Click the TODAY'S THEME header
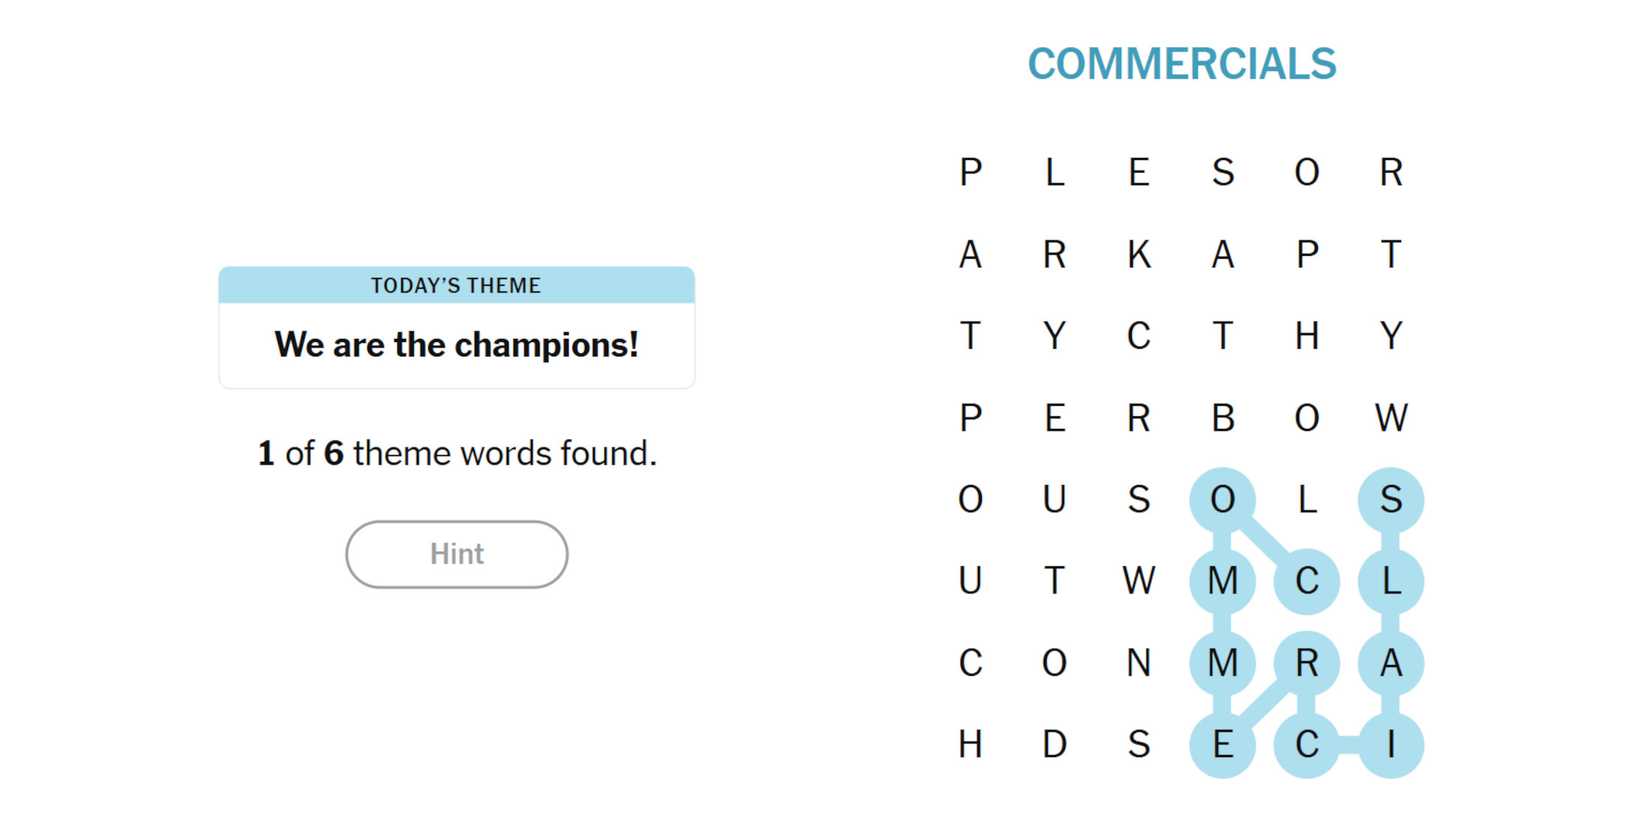 coord(456,286)
